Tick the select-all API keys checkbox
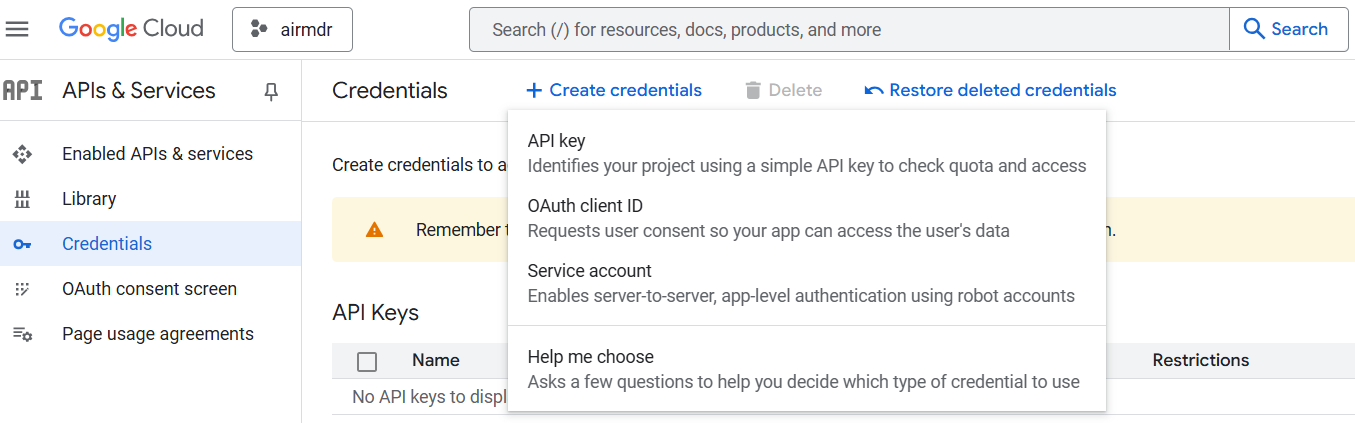This screenshot has height=423, width=1355. [367, 361]
